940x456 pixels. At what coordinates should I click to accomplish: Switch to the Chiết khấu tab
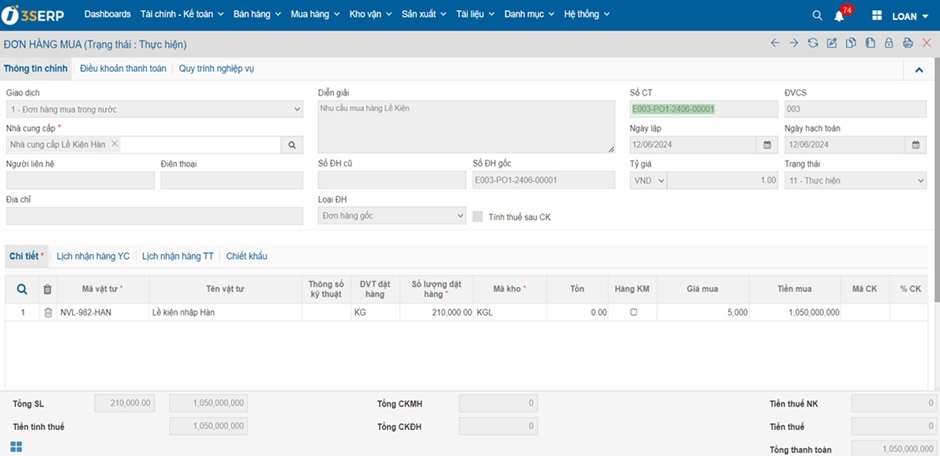tap(246, 256)
